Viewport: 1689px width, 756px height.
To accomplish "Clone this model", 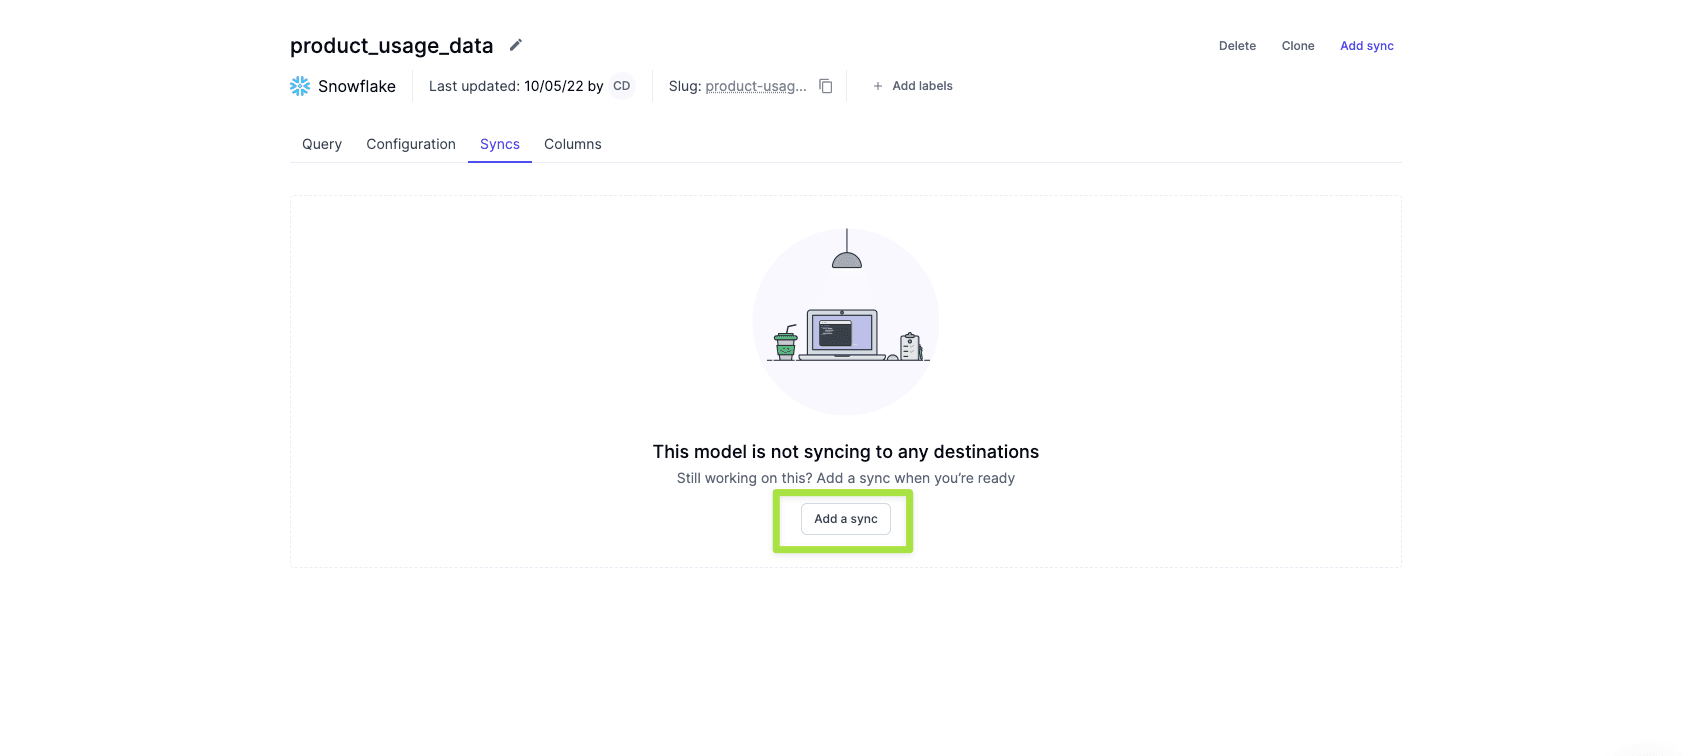I will click(1298, 46).
